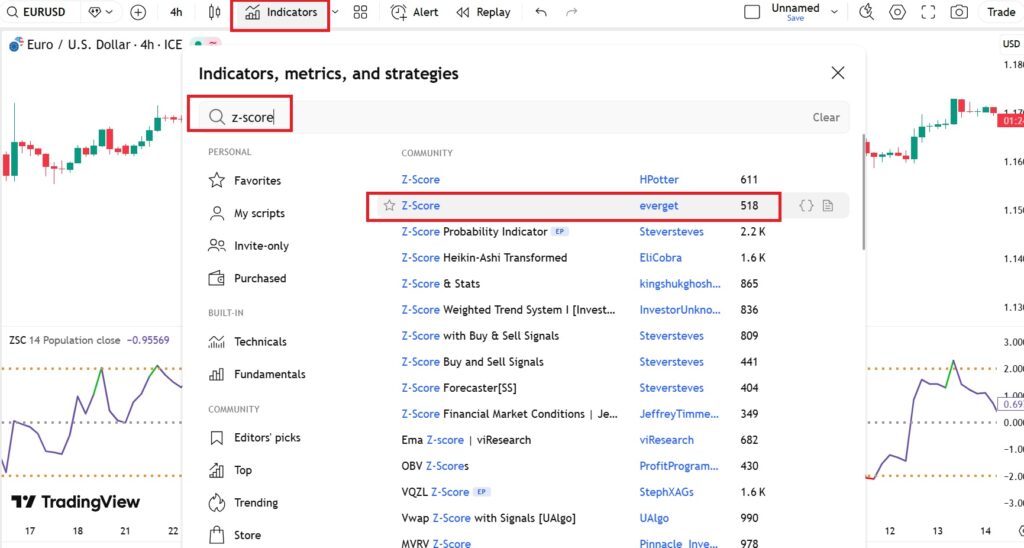Click the add symbol plus icon
The image size is (1024, 548).
(138, 12)
